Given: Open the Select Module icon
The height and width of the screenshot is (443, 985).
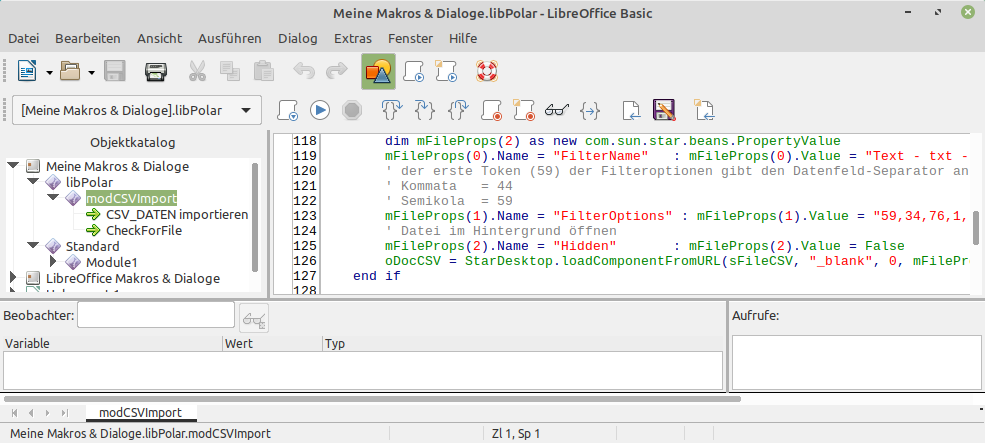Looking at the screenshot, I should (x=447, y=72).
